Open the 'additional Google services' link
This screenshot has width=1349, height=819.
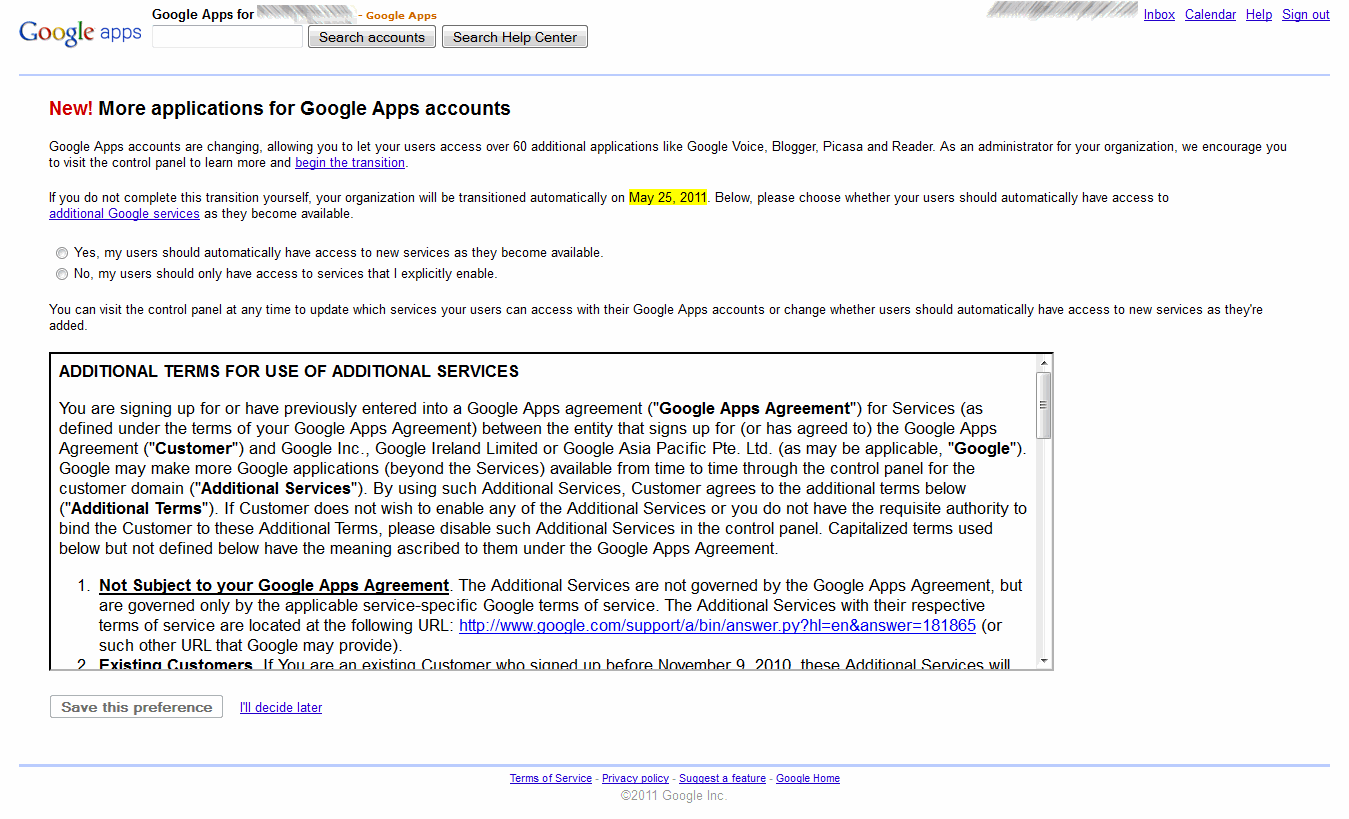(x=124, y=214)
